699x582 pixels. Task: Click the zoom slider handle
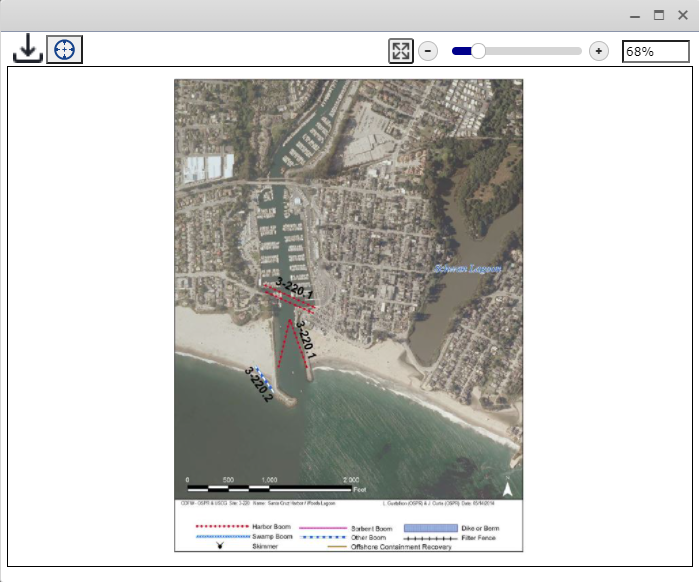pyautogui.click(x=478, y=51)
